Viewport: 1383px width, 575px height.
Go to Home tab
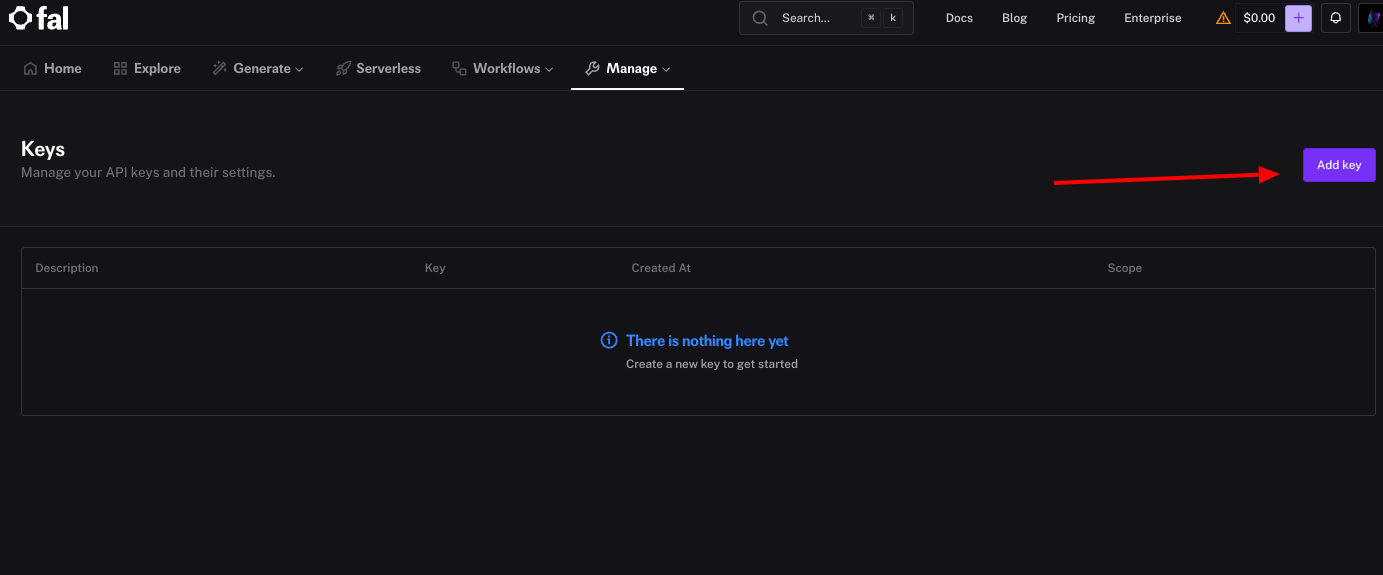coord(52,68)
